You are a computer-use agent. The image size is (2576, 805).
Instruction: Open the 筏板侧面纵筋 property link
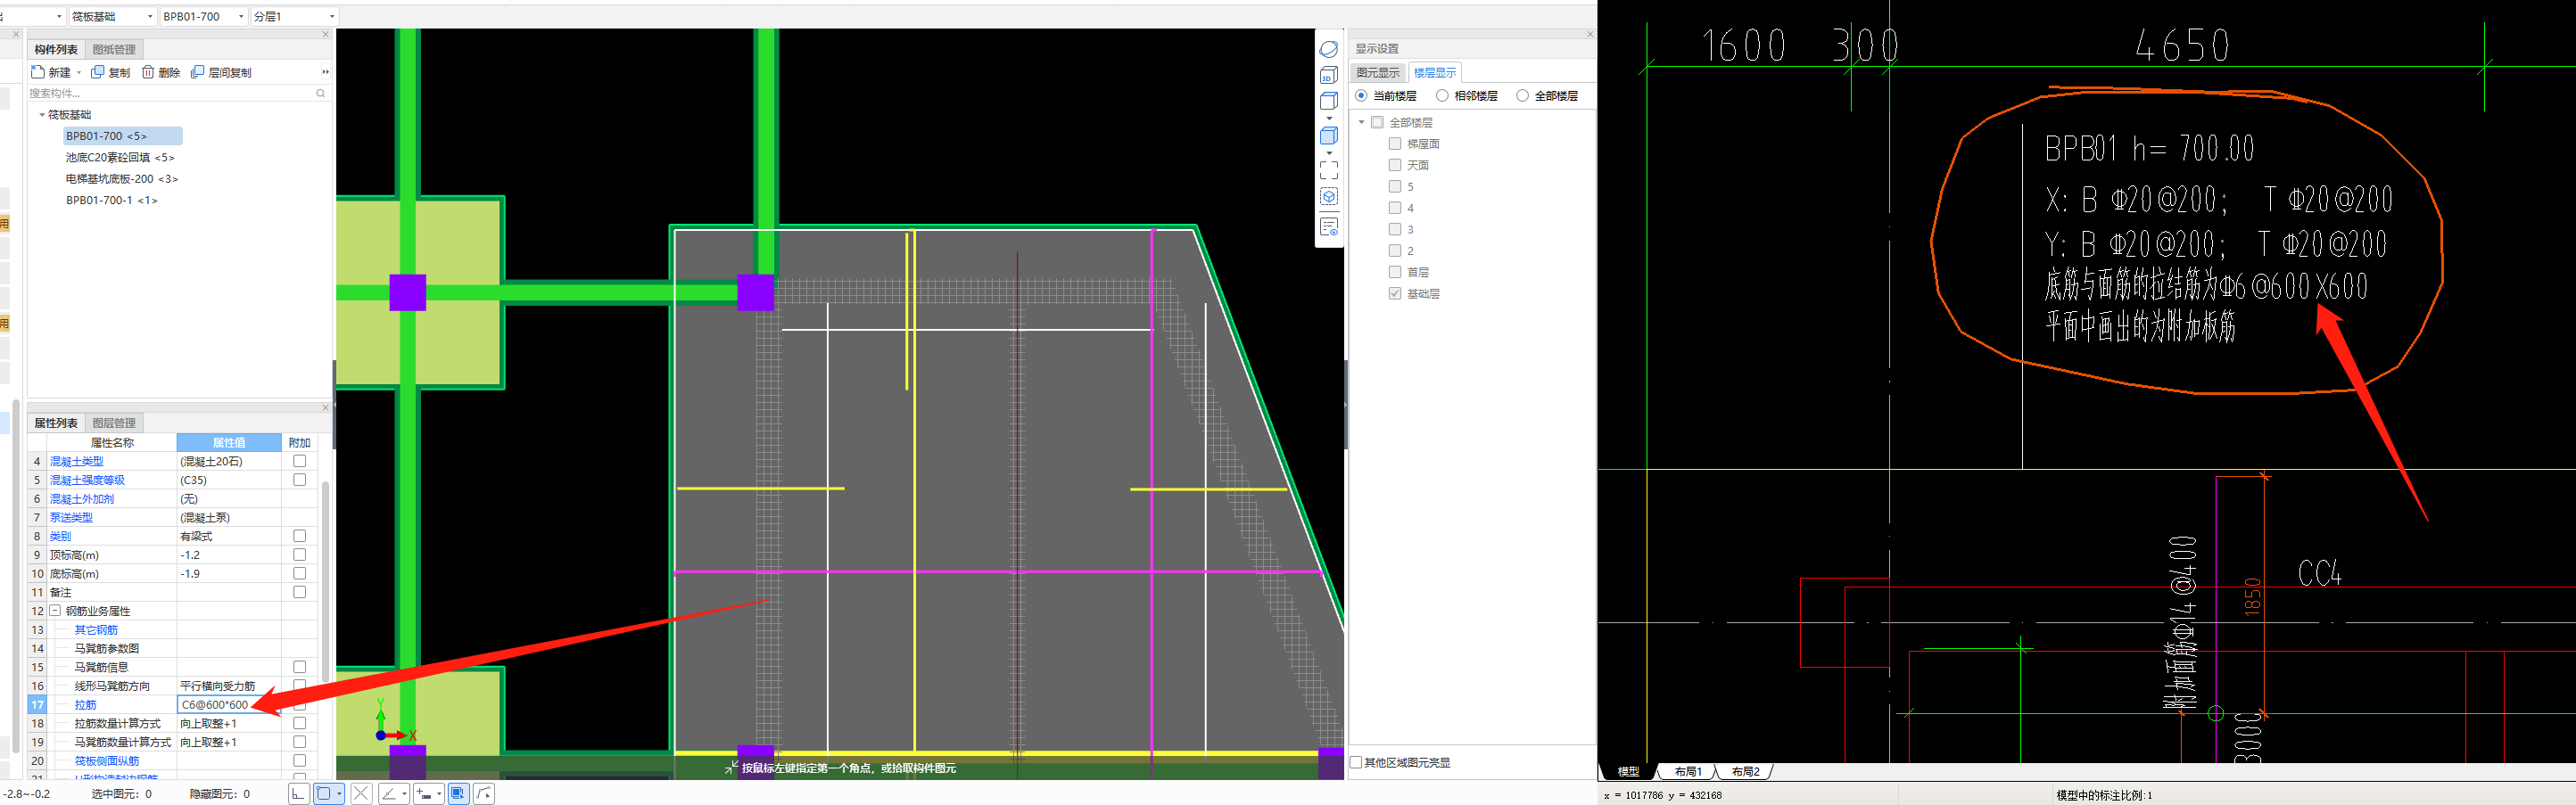(107, 761)
